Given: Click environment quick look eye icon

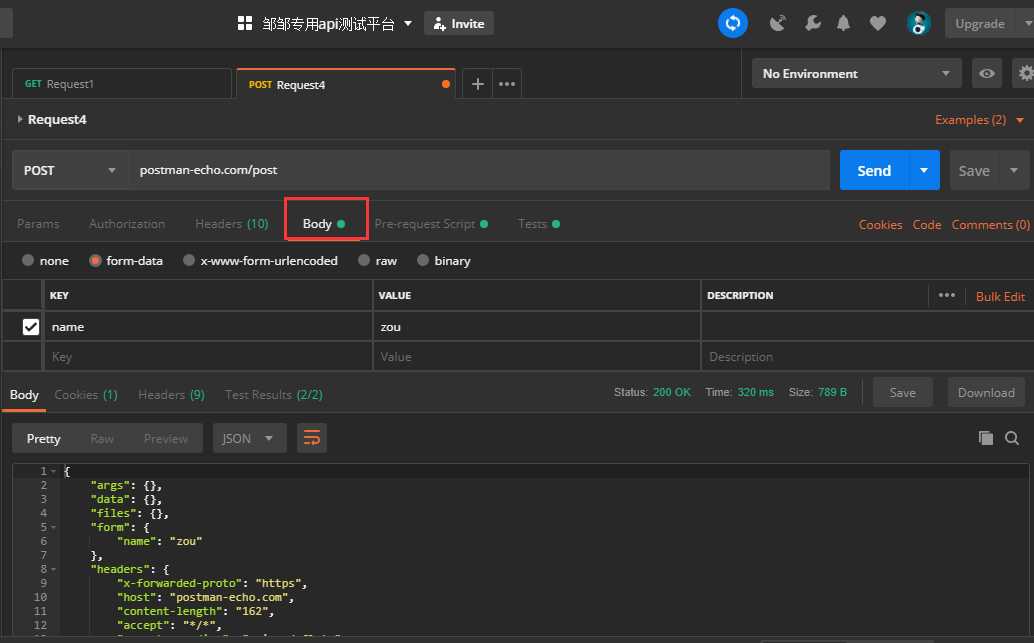Looking at the screenshot, I should pos(987,73).
